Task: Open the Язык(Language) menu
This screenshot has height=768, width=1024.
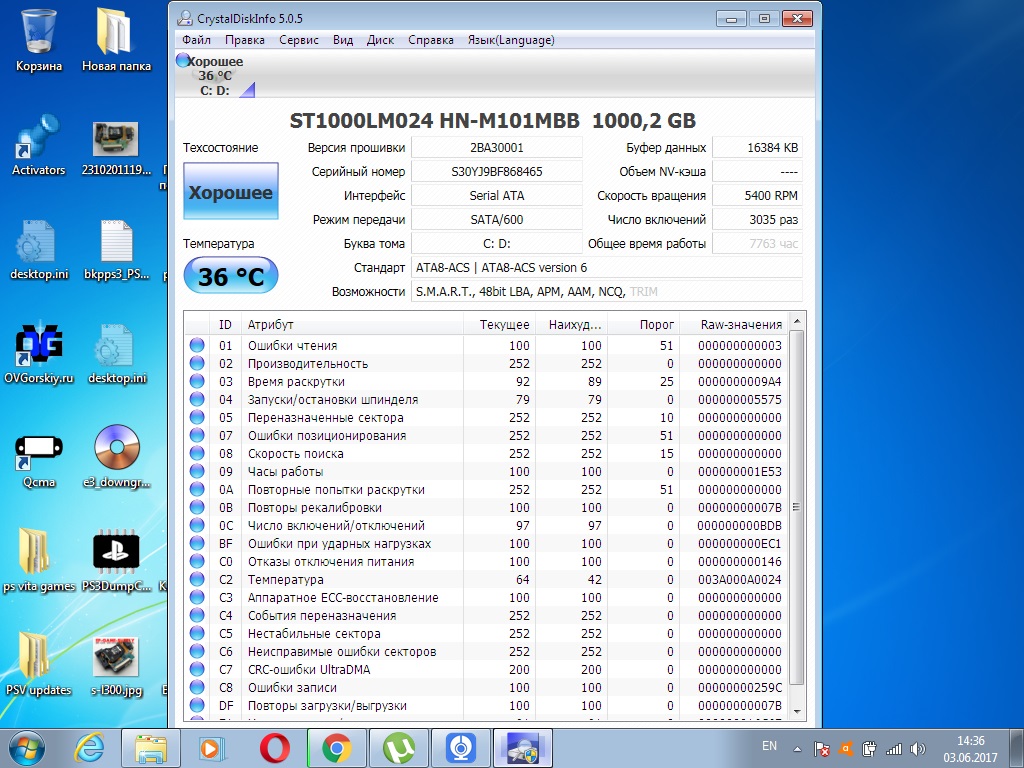Action: [511, 40]
